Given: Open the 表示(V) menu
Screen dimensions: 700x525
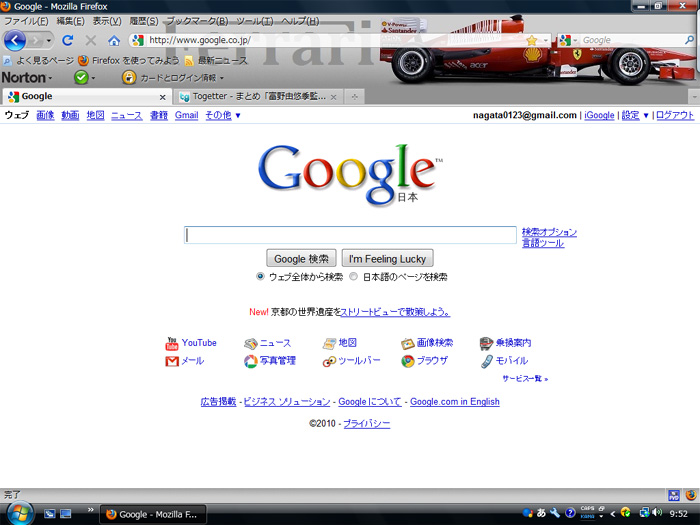Looking at the screenshot, I should [107, 21].
